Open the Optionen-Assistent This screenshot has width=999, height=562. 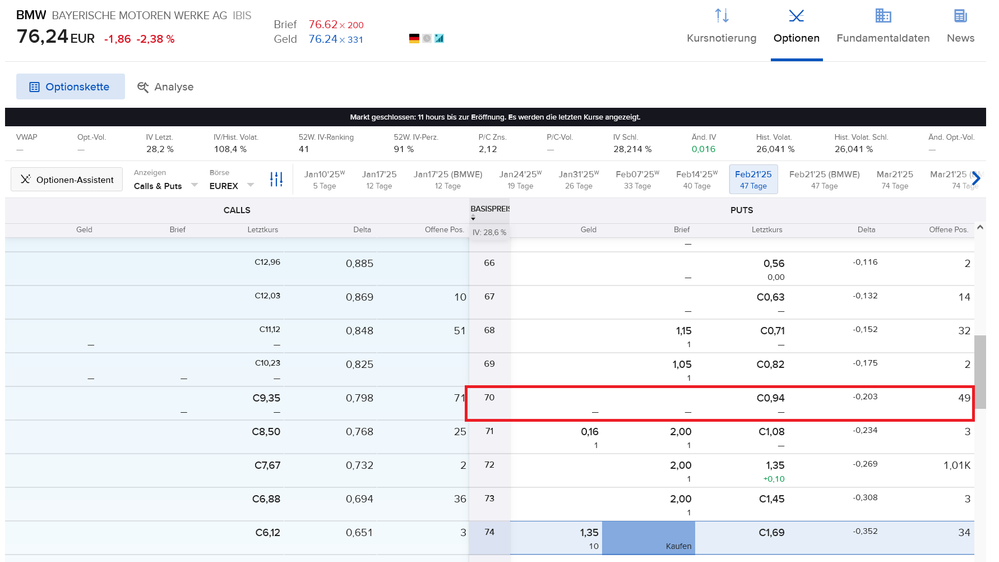67,180
